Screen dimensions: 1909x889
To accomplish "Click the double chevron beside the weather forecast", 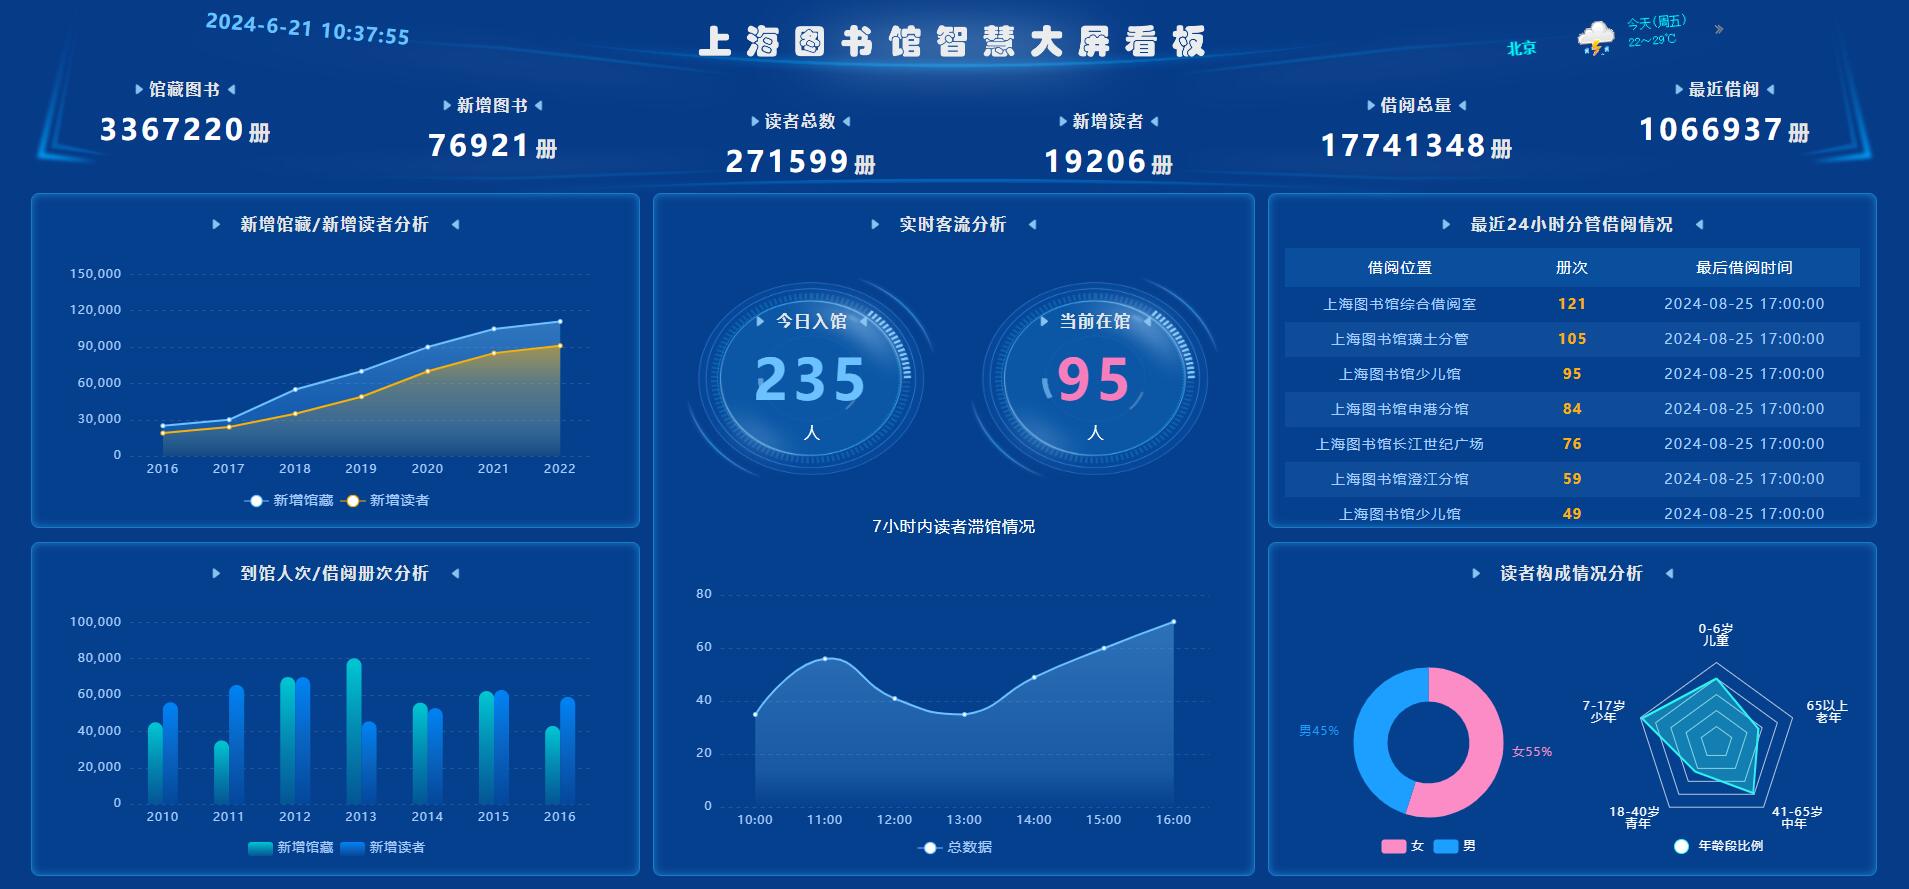I will click(x=1719, y=30).
